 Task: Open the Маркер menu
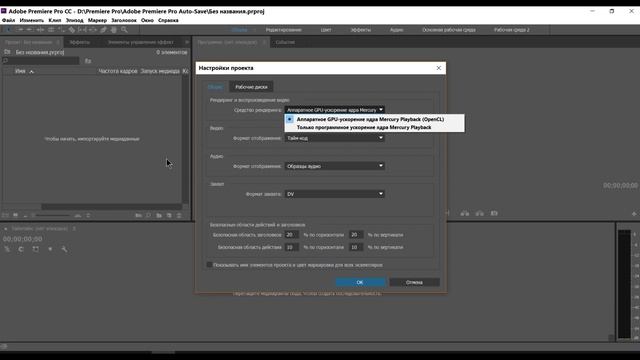click(97, 20)
